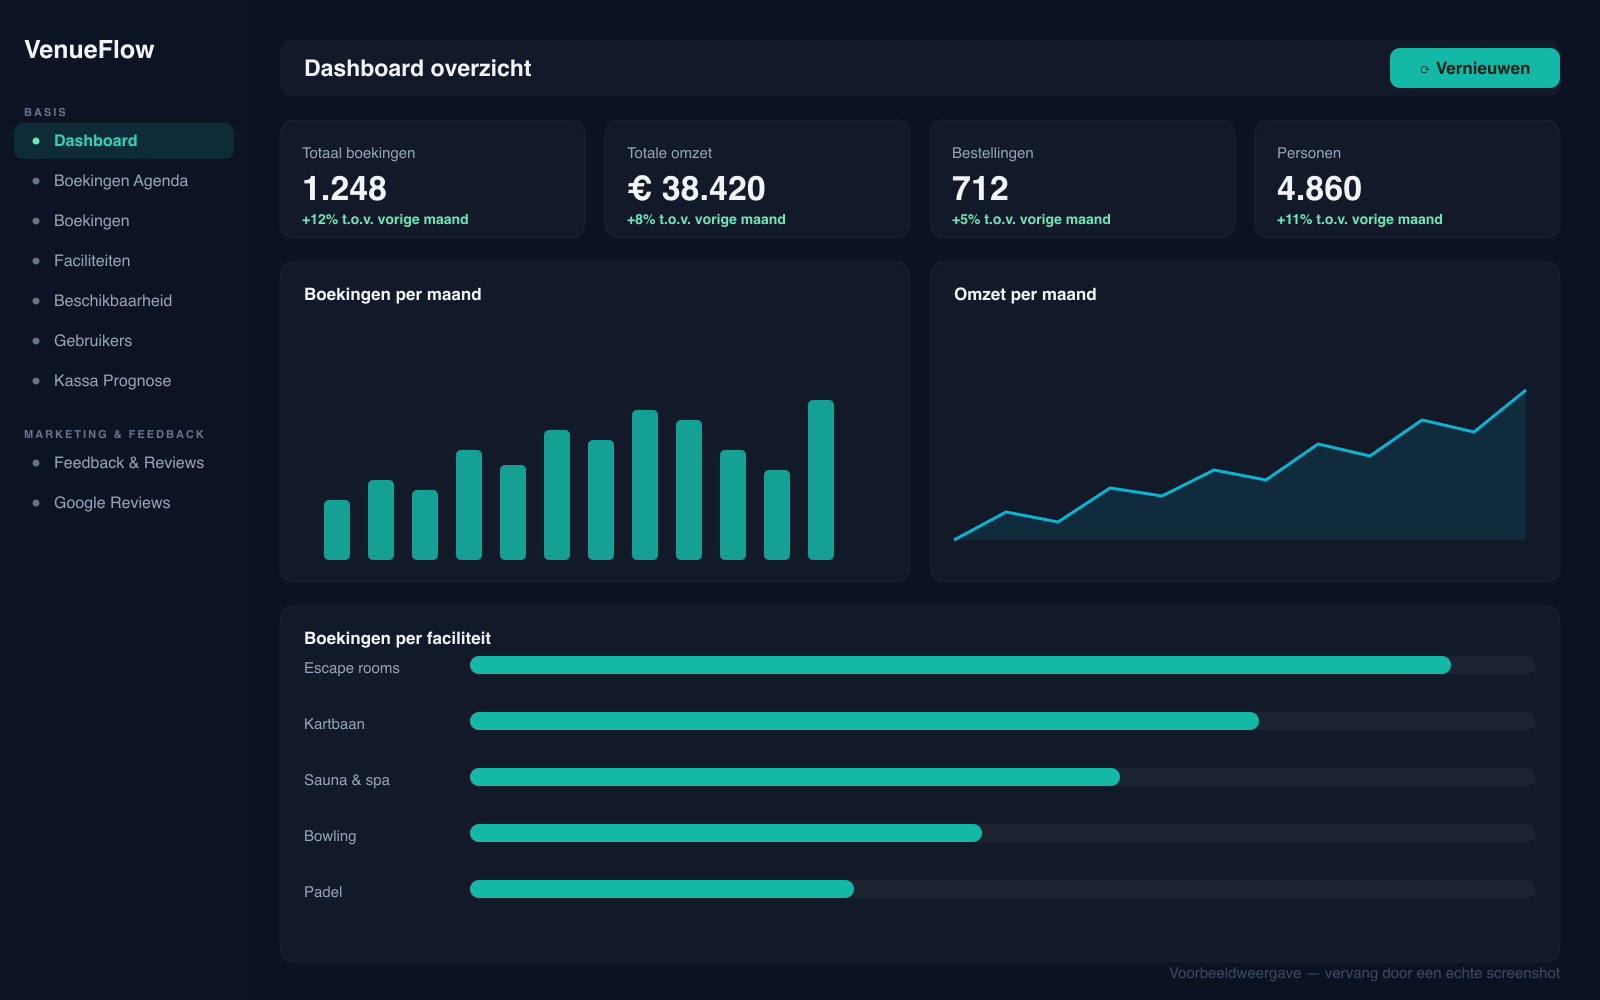1600x1000 pixels.
Task: Open Feedback & Reviews section
Action: [x=124, y=463]
